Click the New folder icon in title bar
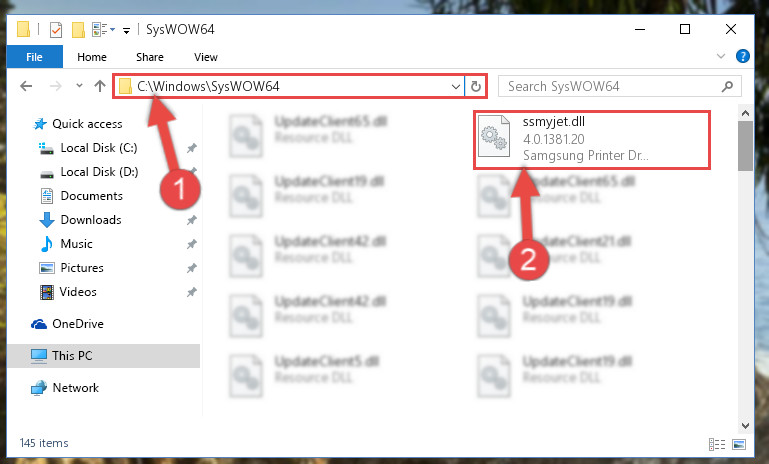The width and height of the screenshot is (769, 464). [x=78, y=30]
